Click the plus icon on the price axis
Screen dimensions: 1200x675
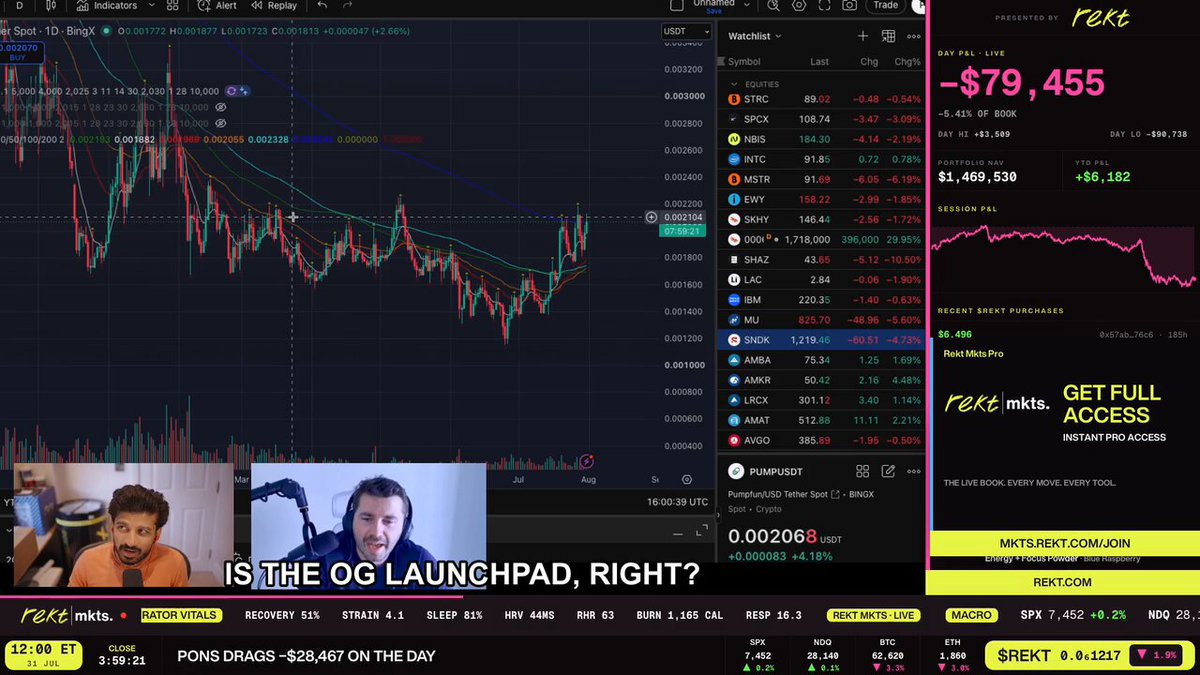click(x=651, y=217)
